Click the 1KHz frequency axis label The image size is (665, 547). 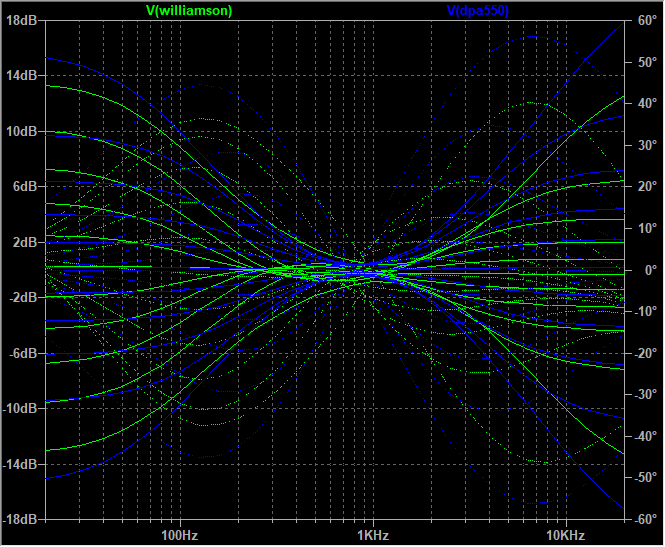tap(373, 536)
